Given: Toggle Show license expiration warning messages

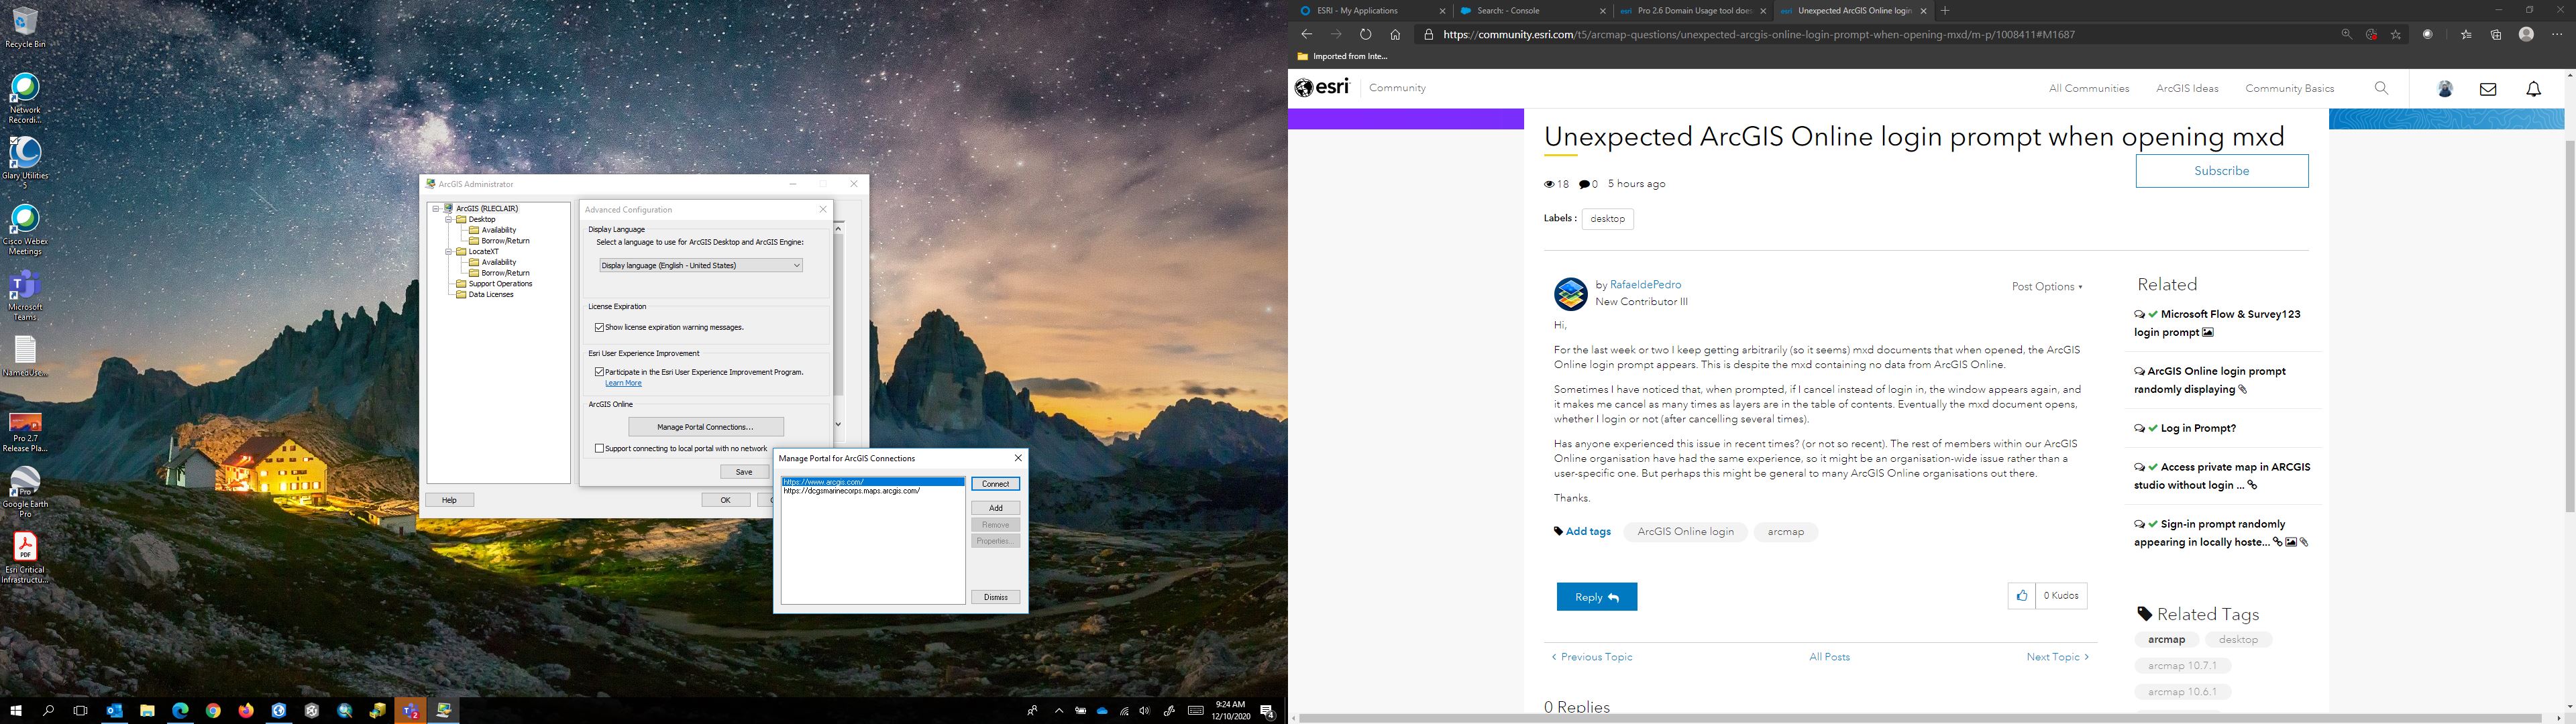Looking at the screenshot, I should [600, 327].
